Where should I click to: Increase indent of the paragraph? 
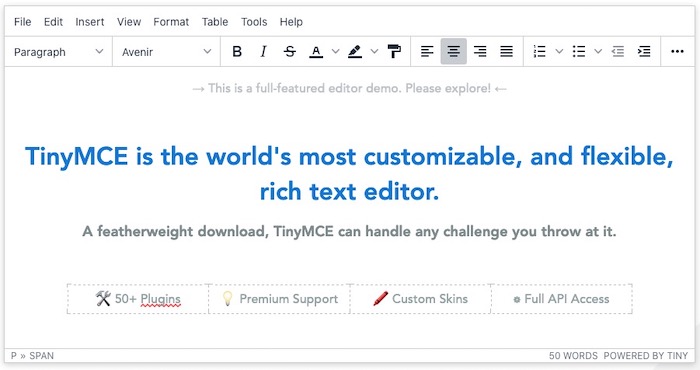(x=644, y=52)
